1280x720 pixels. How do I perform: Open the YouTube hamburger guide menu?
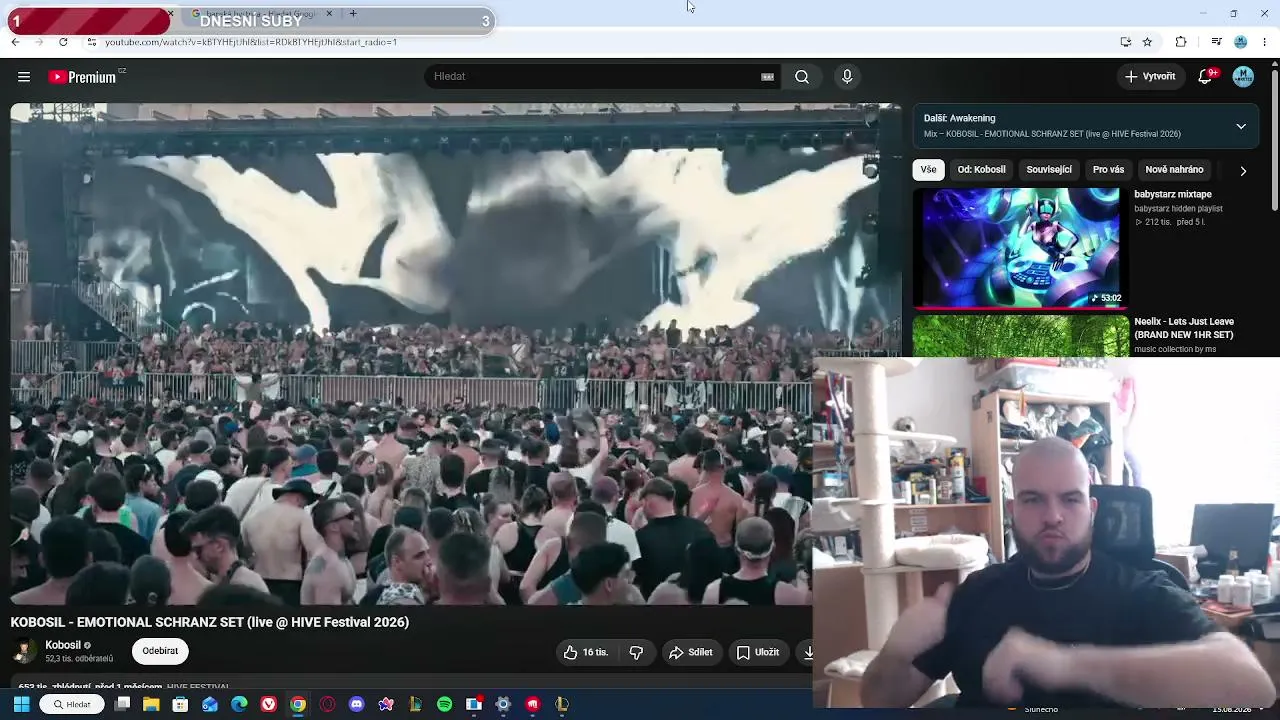point(24,77)
